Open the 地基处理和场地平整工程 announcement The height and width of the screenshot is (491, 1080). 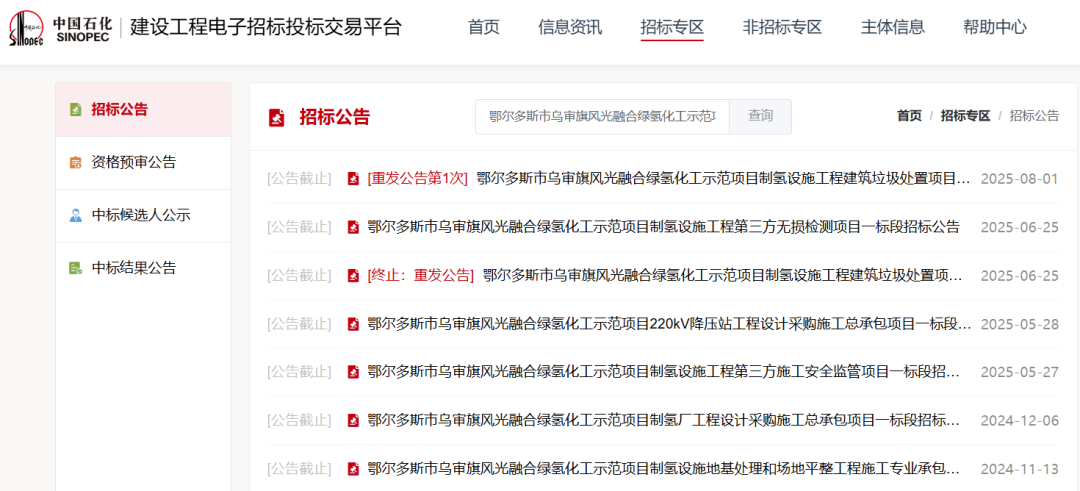663,469
